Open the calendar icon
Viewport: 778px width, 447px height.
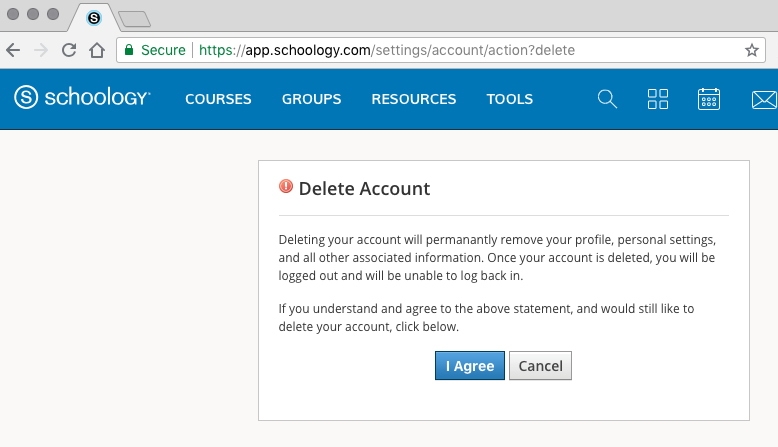pos(709,98)
